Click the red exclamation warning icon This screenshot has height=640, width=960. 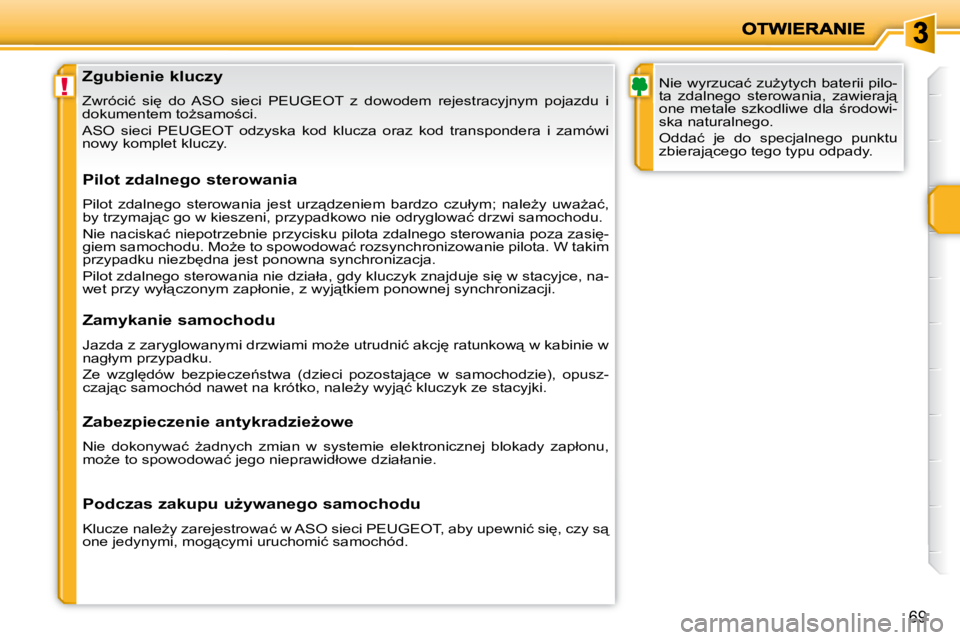pos(64,86)
